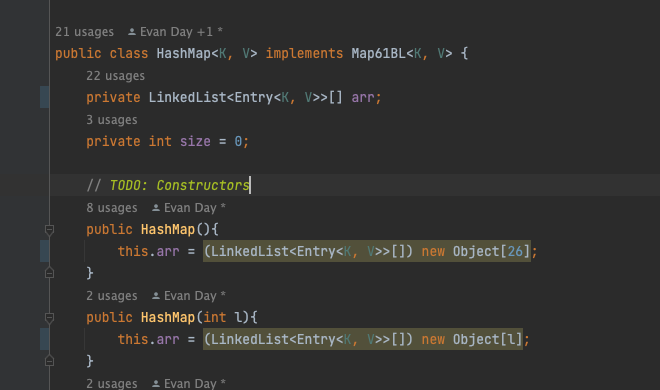Open VCS change marker beside arr field declaration
Viewport: 660px width, 390px height.
coord(45,97)
